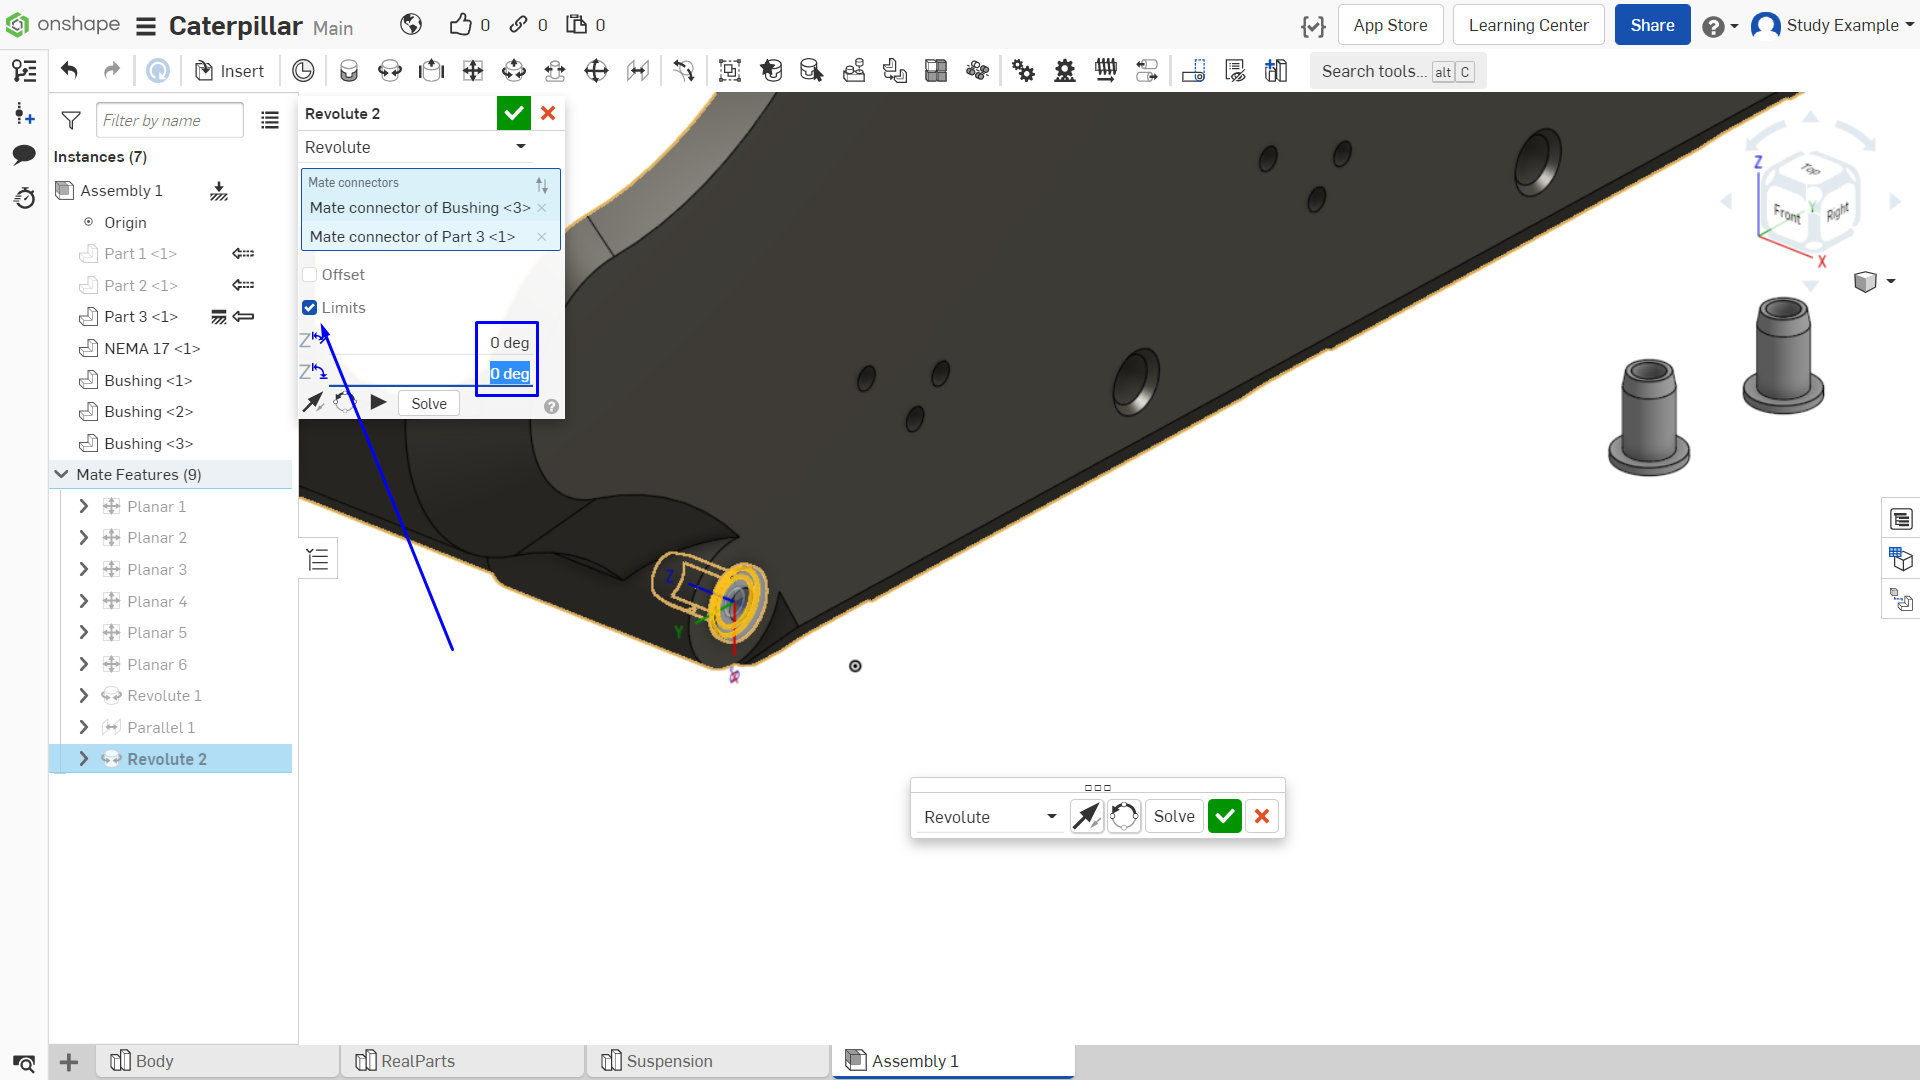Flip primary axis in Revolute 2 dialog
Image resolution: width=1920 pixels, height=1080 pixels.
pyautogui.click(x=314, y=403)
